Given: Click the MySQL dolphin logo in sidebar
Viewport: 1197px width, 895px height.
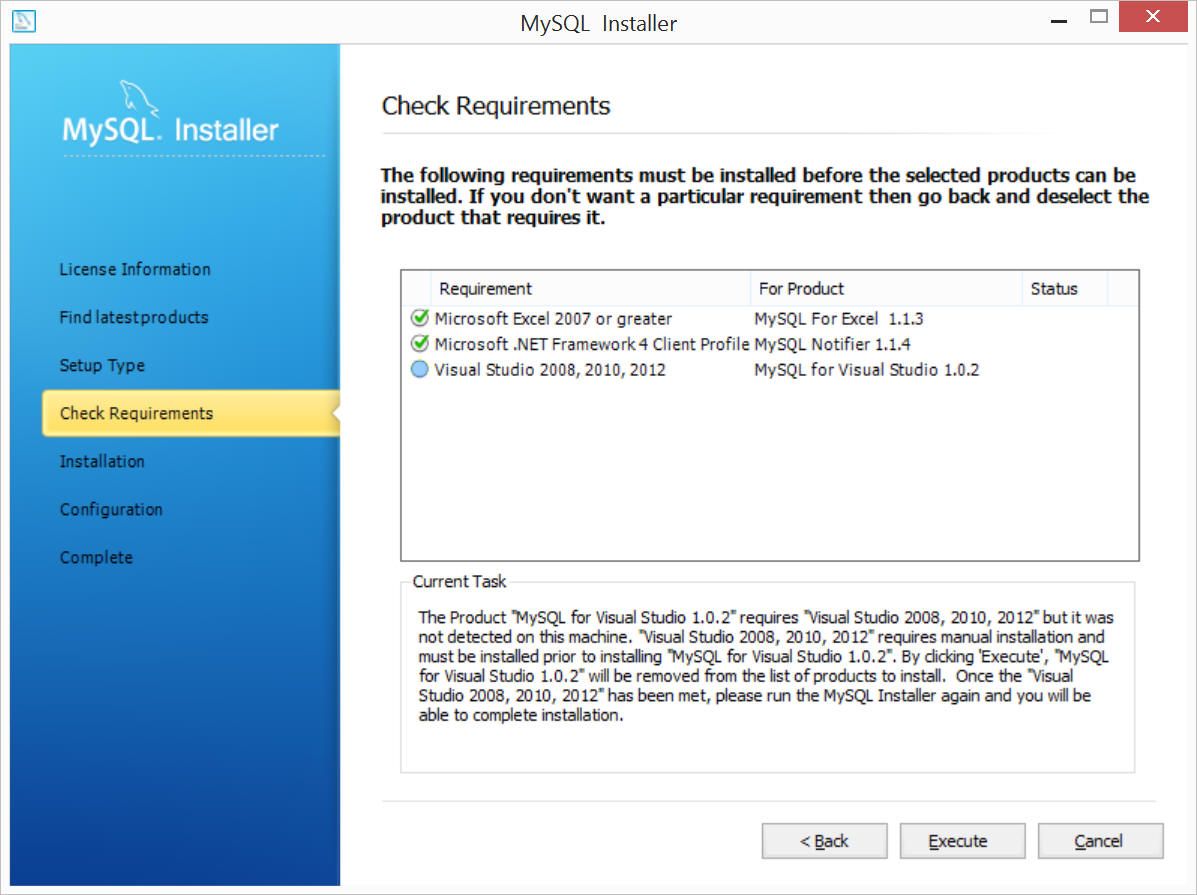Looking at the screenshot, I should click(139, 99).
